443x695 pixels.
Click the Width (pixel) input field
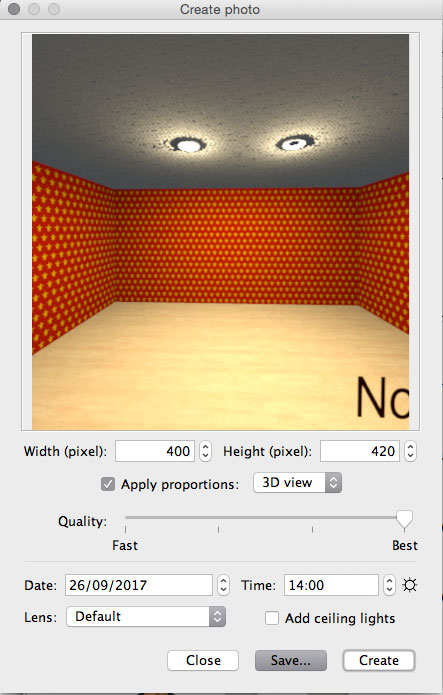[155, 451]
